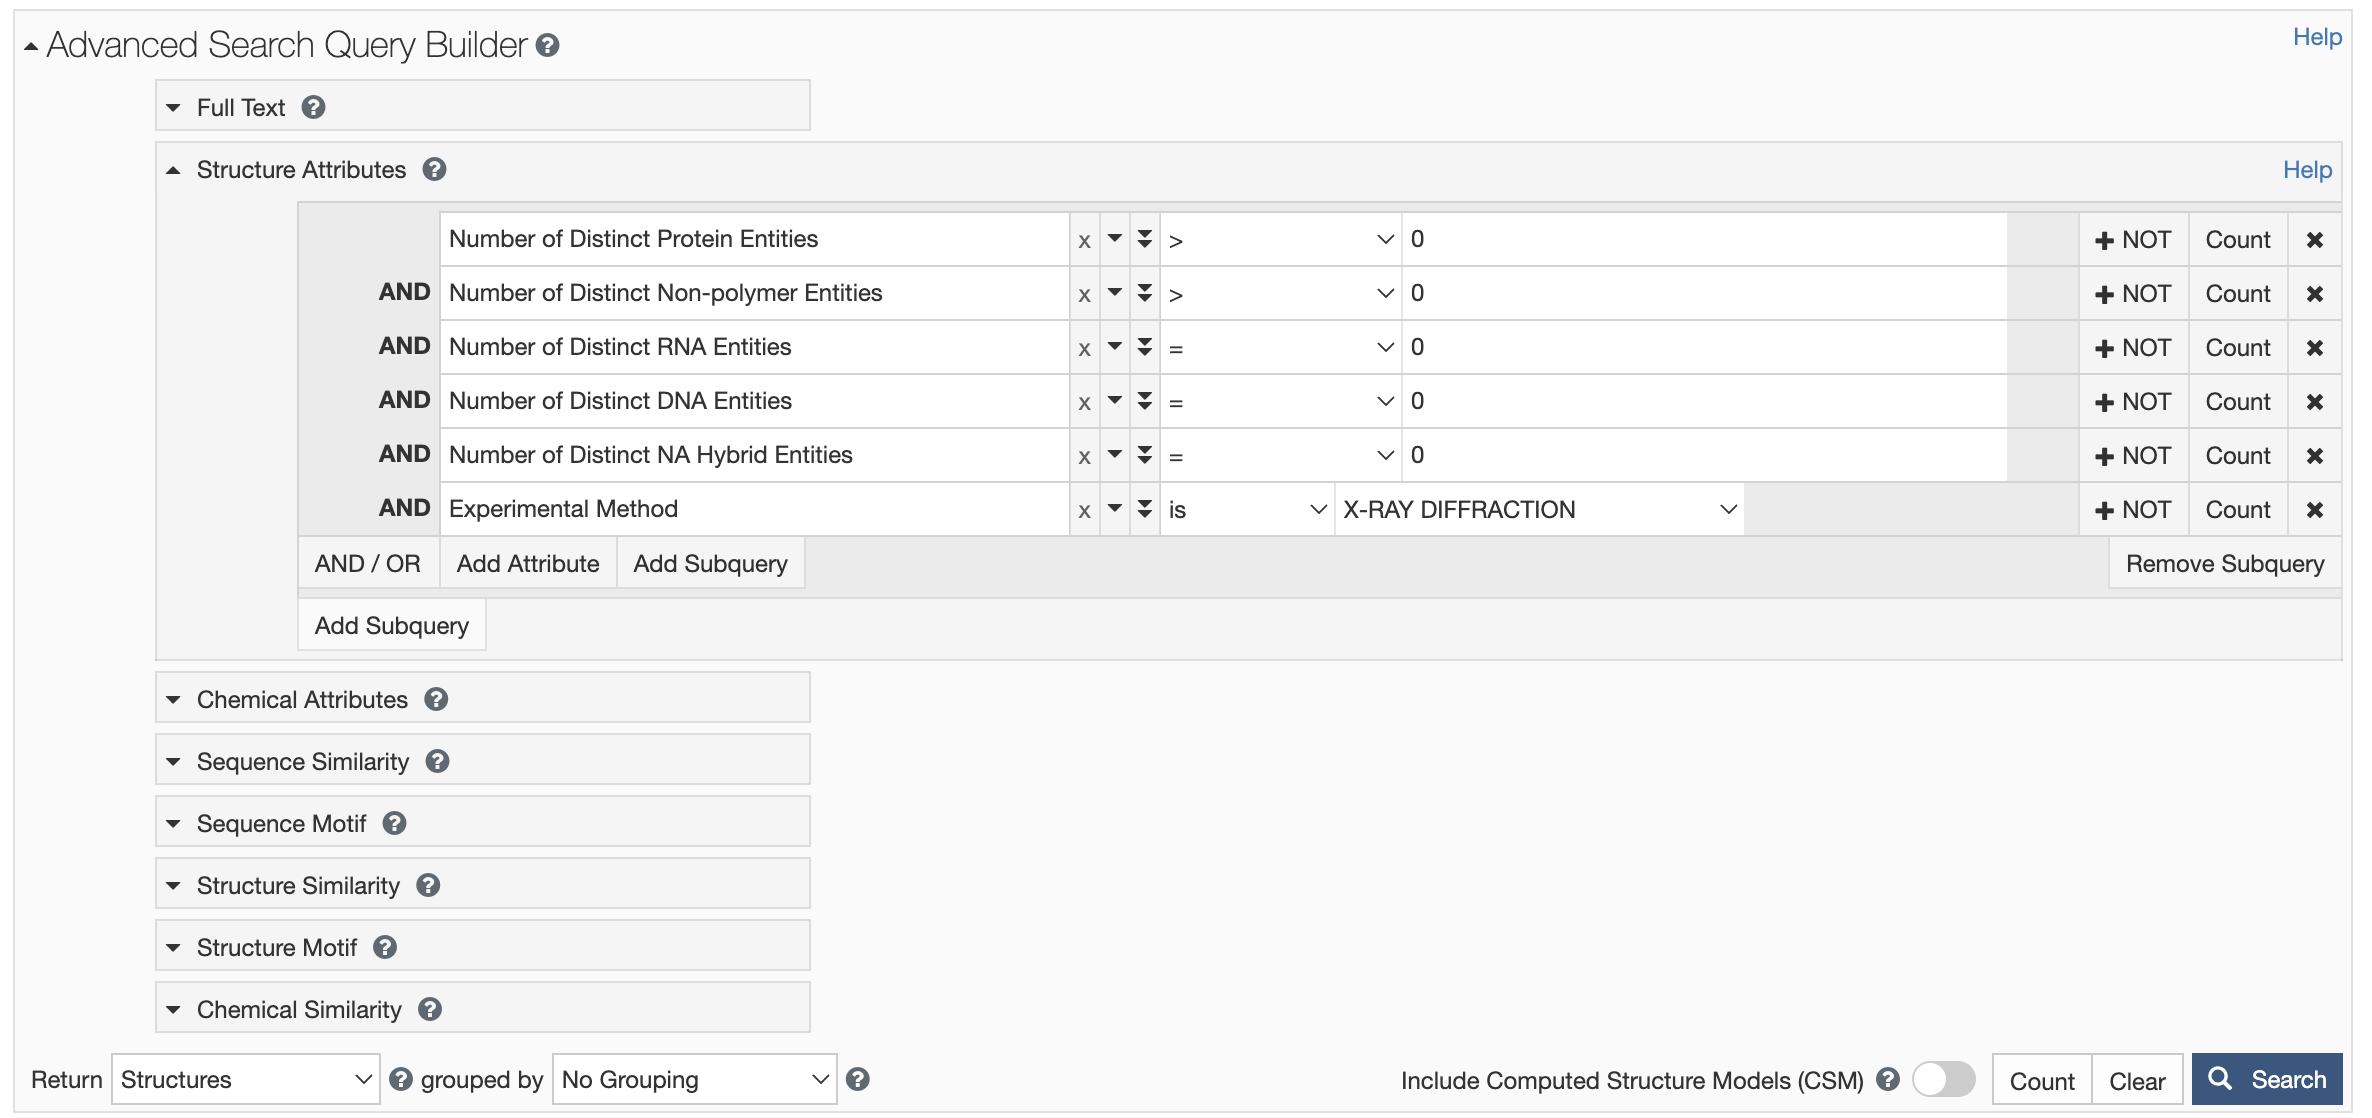Expand the Chemical Attributes section

point(301,699)
